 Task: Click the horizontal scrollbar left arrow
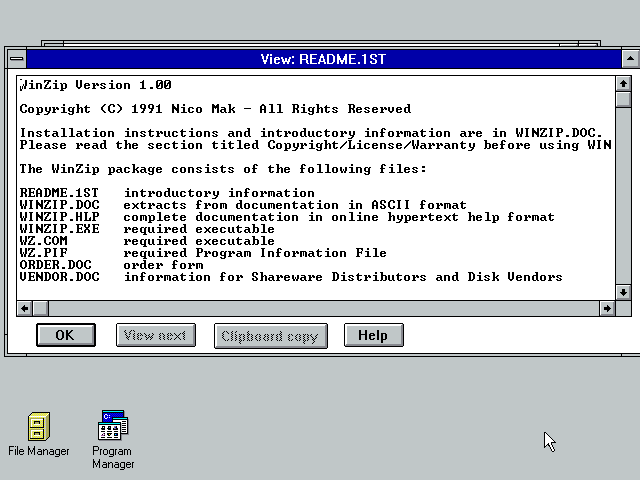click(24, 308)
